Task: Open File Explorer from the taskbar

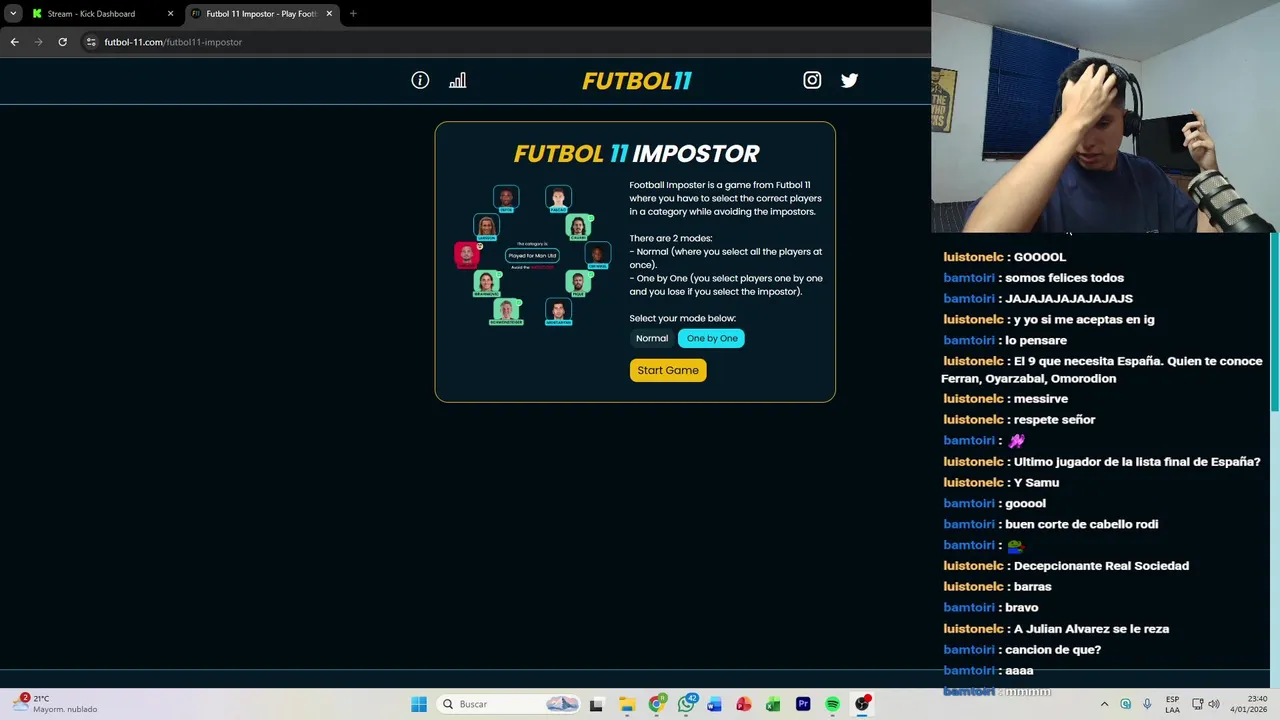Action: (627, 704)
